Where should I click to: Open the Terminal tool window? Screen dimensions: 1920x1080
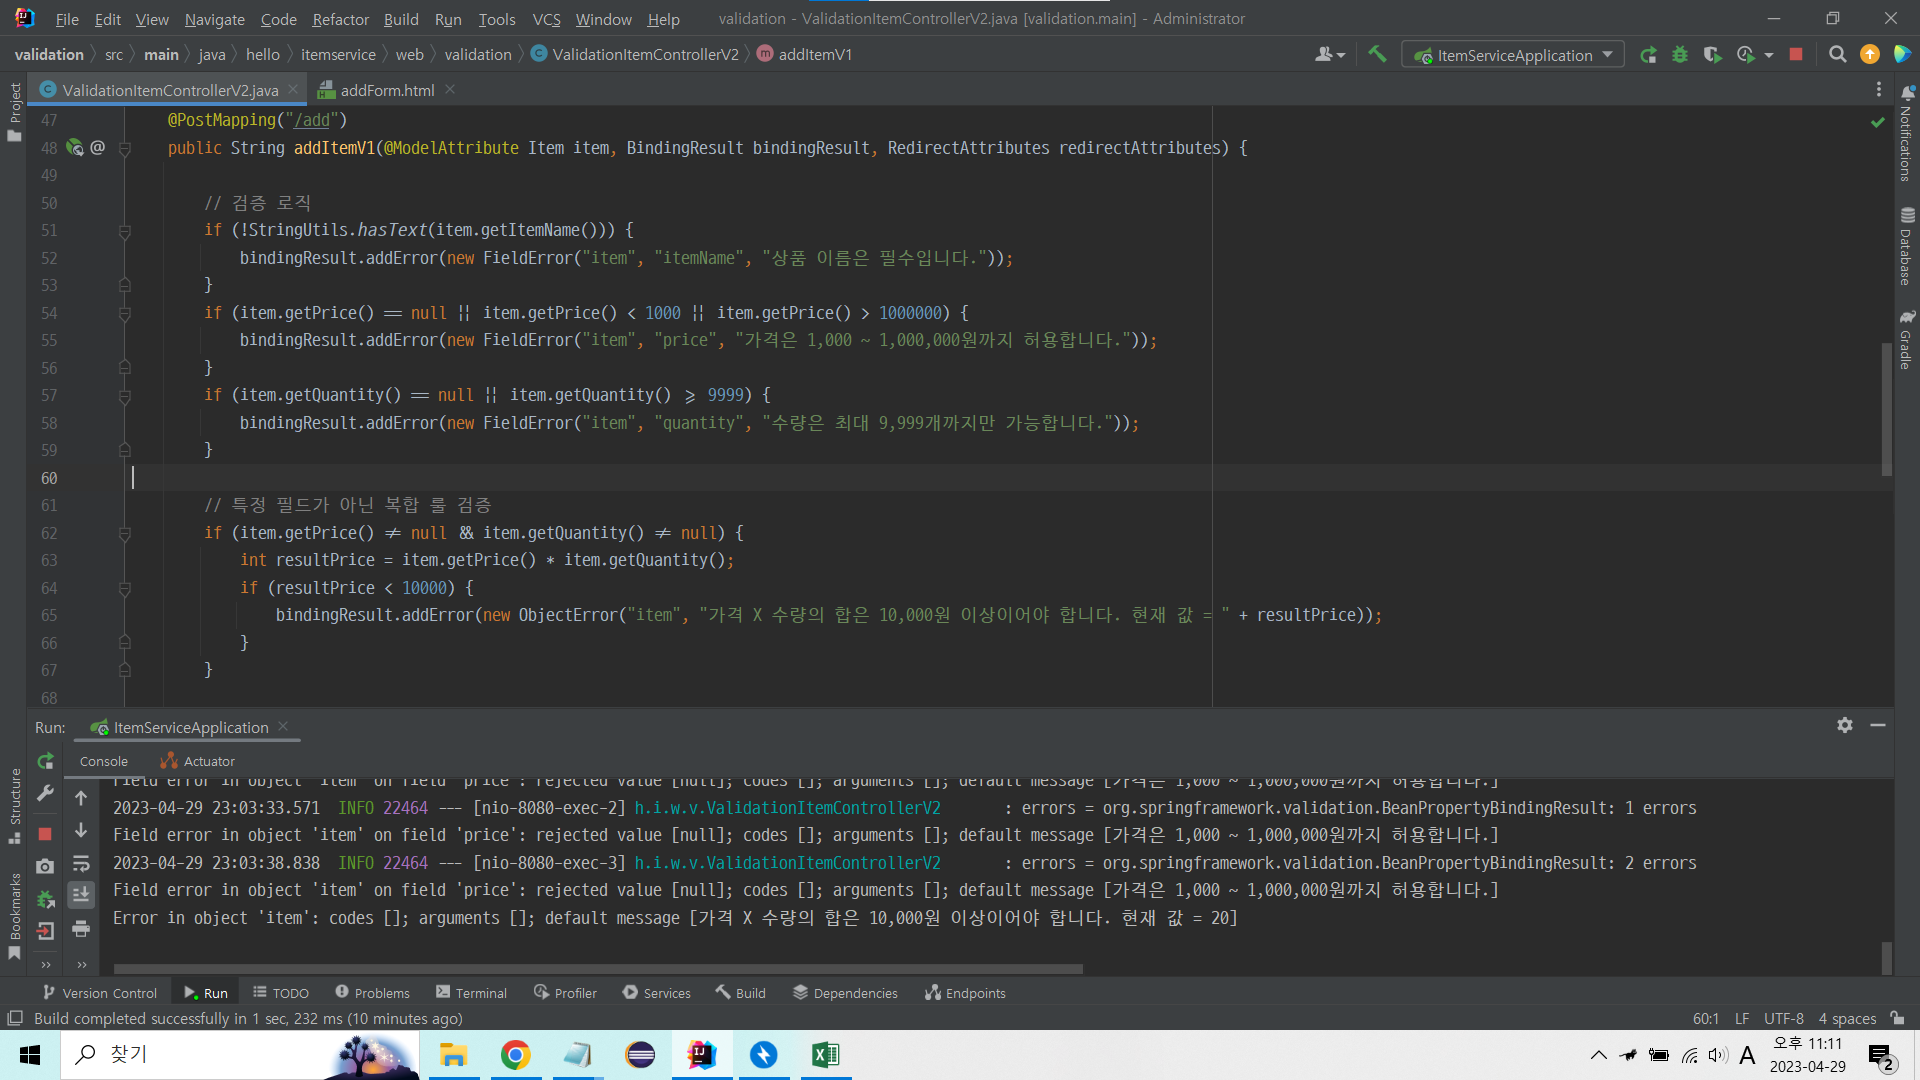(x=471, y=993)
